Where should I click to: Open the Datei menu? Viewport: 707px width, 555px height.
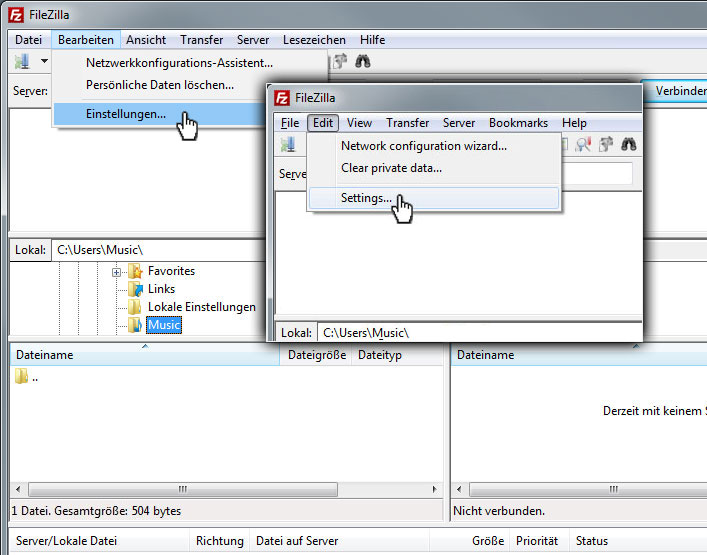[x=28, y=40]
